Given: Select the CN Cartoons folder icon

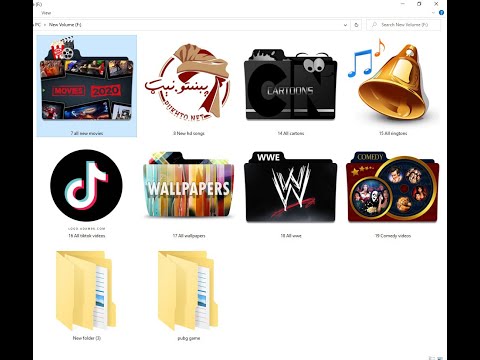Looking at the screenshot, I should click(x=290, y=84).
